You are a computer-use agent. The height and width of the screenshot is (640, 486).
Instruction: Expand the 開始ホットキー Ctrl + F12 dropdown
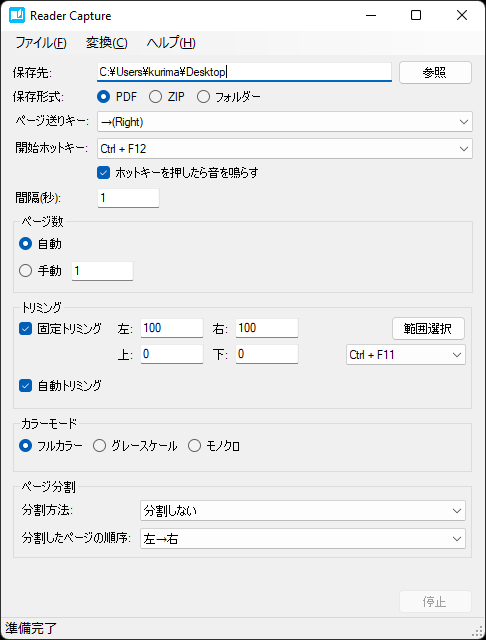285,149
